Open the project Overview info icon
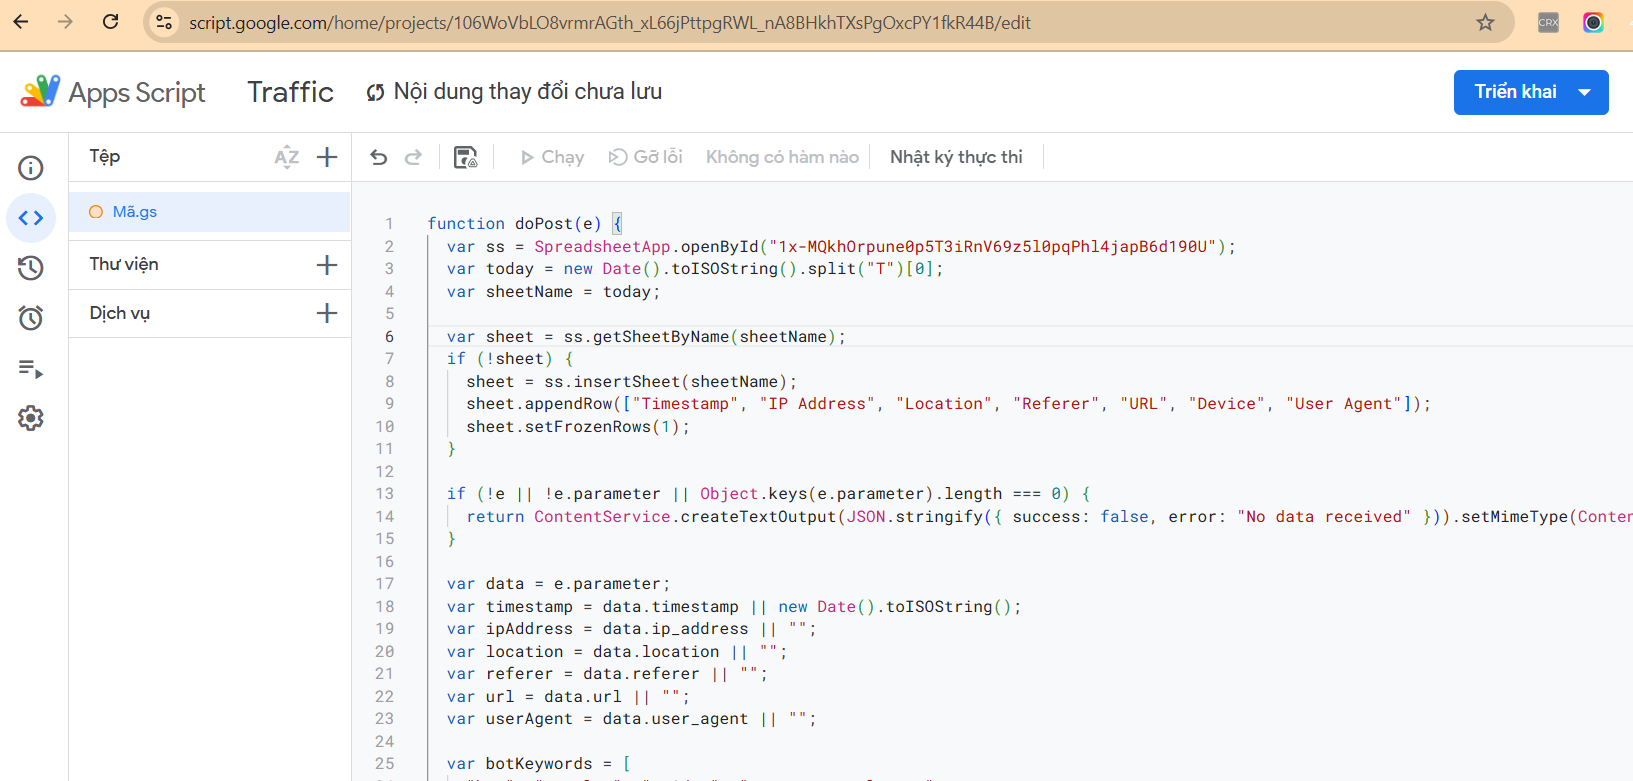Image resolution: width=1633 pixels, height=781 pixels. (x=31, y=167)
